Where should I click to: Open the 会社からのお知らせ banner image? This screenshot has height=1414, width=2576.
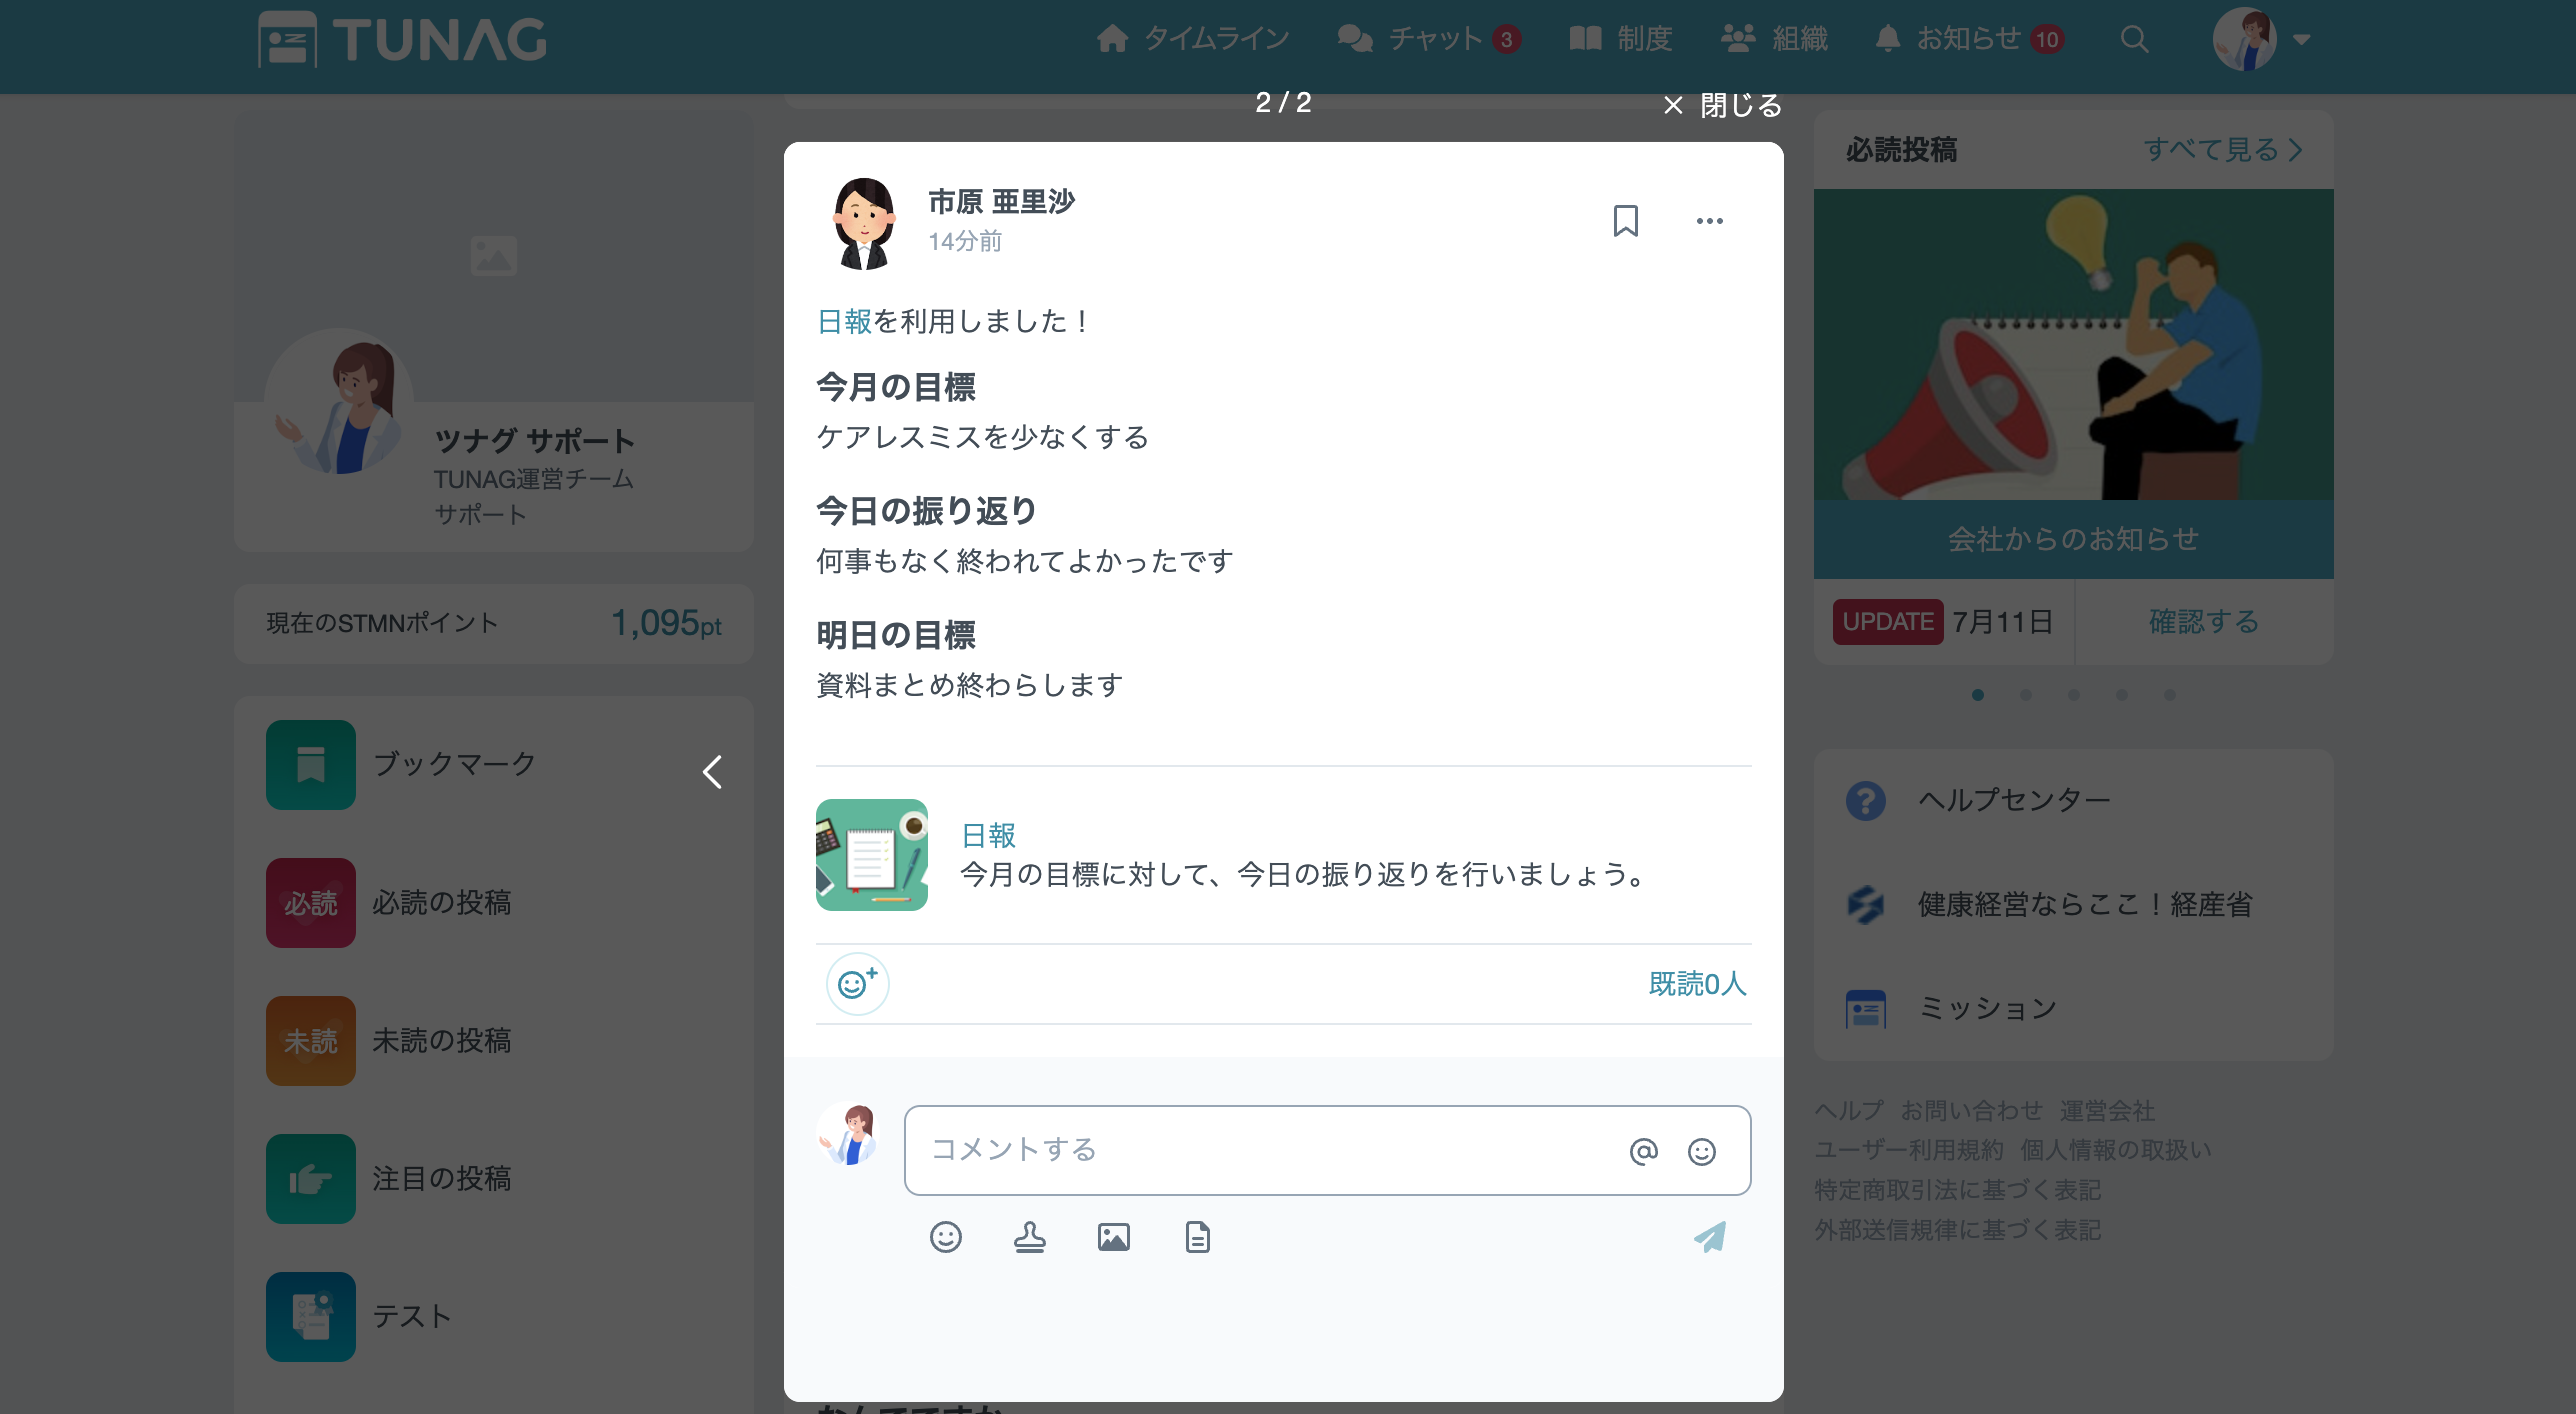click(x=2074, y=384)
